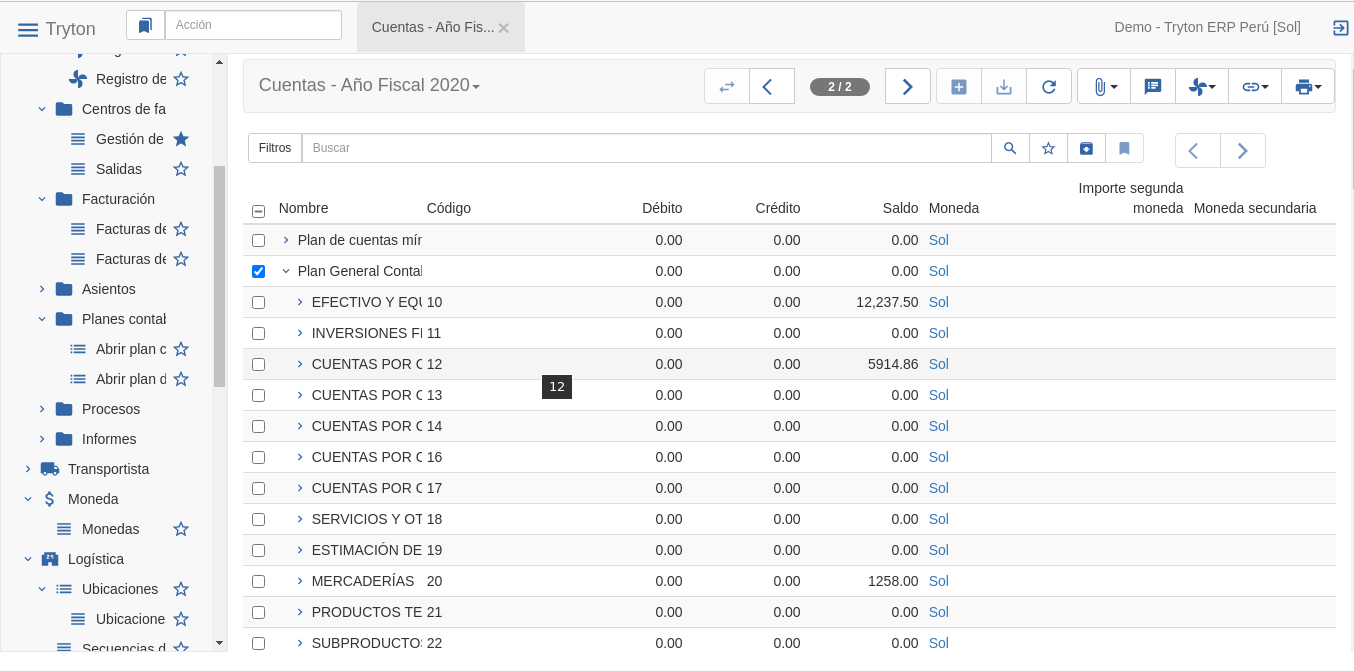Viewport: 1354px width, 671px height.
Task: Expand the 'Plan de cuentas mín' tree row
Action: click(x=285, y=240)
